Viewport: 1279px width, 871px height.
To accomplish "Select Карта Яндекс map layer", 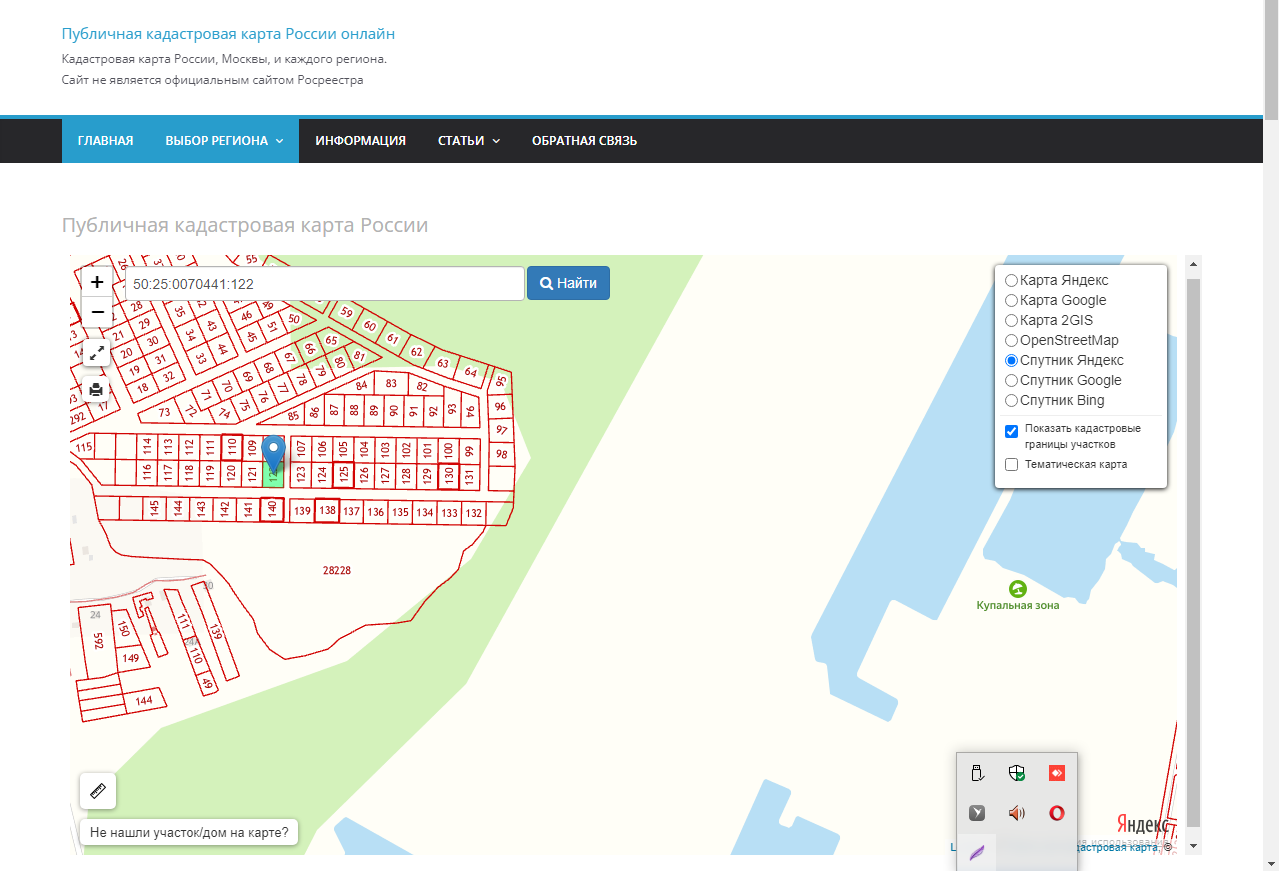I will coord(1012,281).
